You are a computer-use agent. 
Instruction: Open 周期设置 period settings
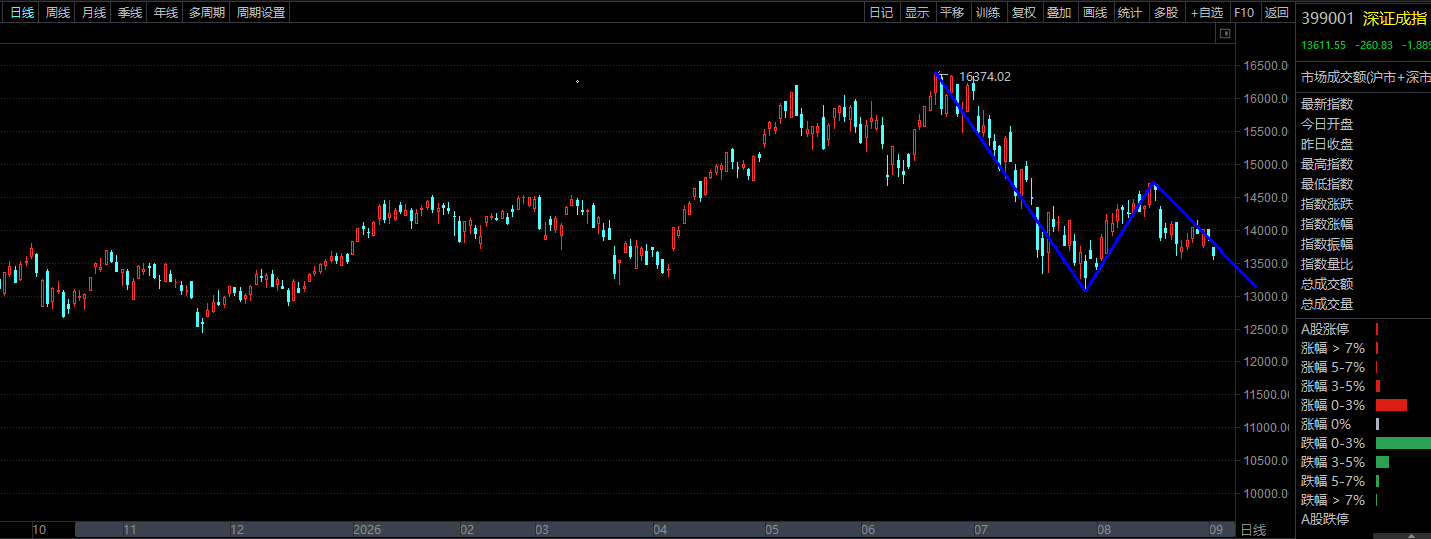click(x=261, y=13)
